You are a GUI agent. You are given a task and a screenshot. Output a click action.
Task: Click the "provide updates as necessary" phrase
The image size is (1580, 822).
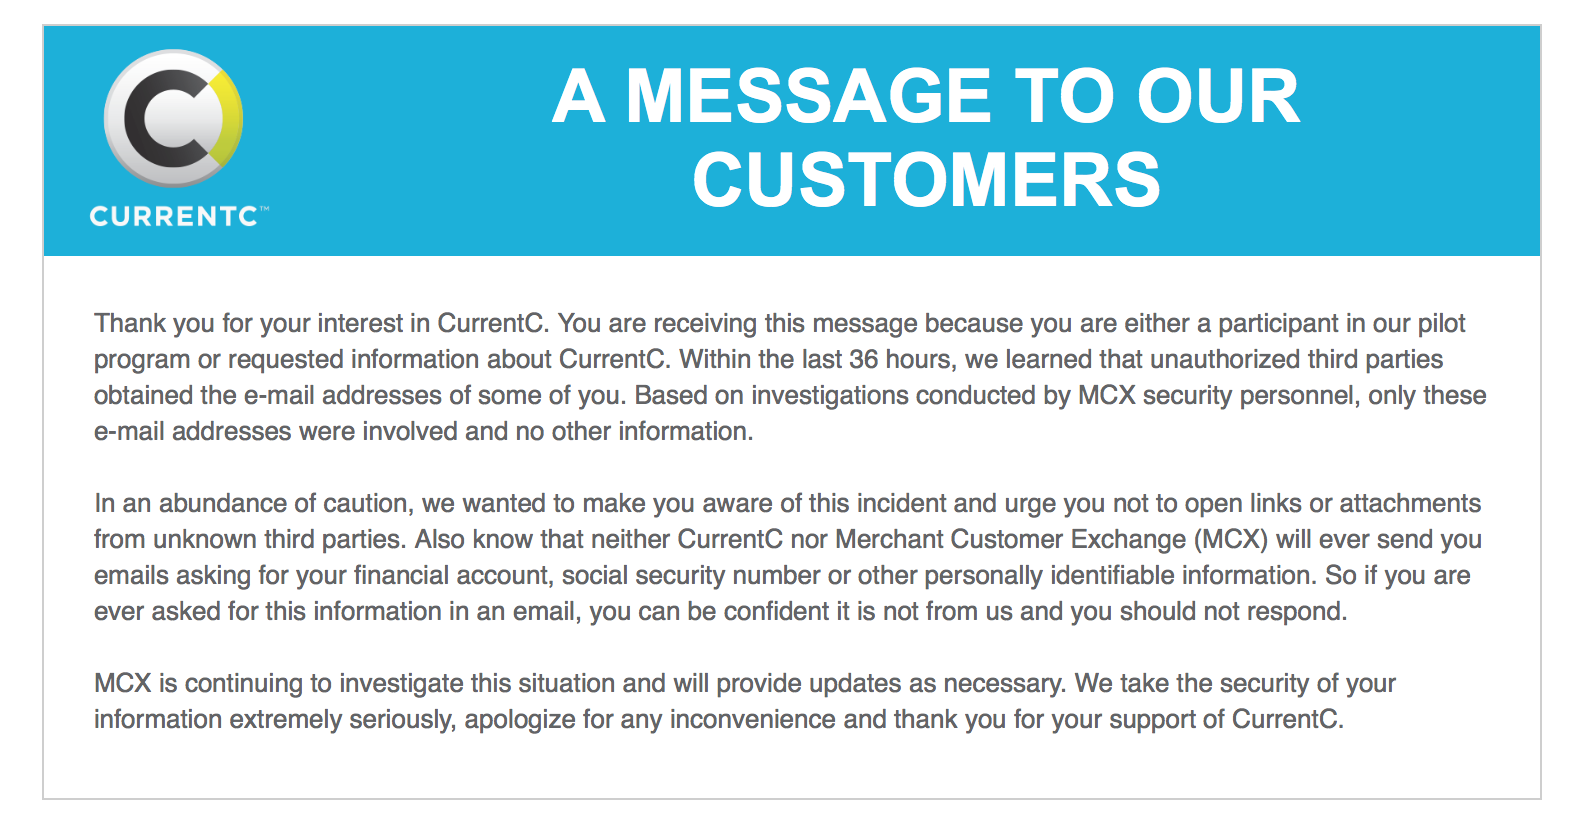coord(889,684)
